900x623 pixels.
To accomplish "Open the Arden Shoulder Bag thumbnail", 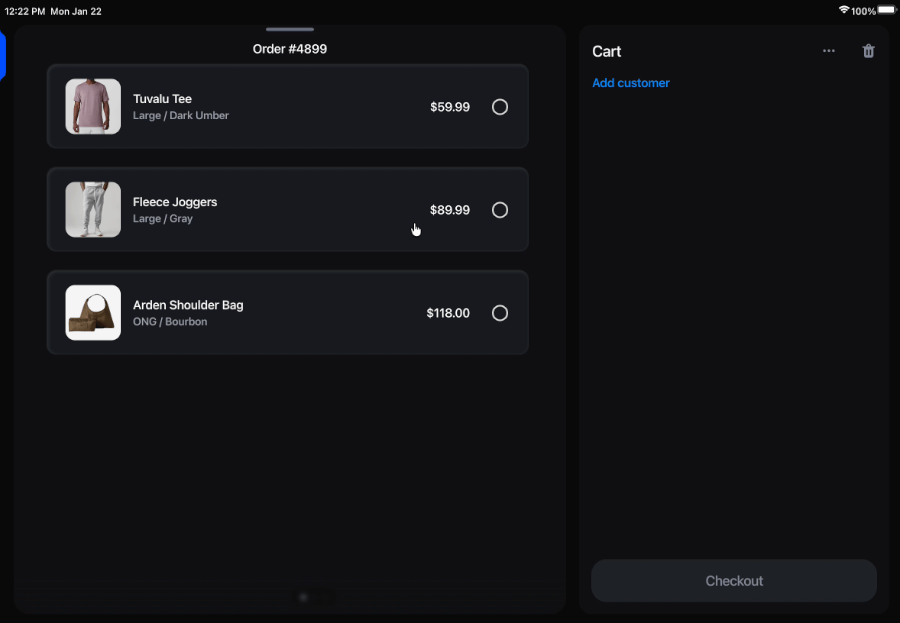I will (93, 313).
